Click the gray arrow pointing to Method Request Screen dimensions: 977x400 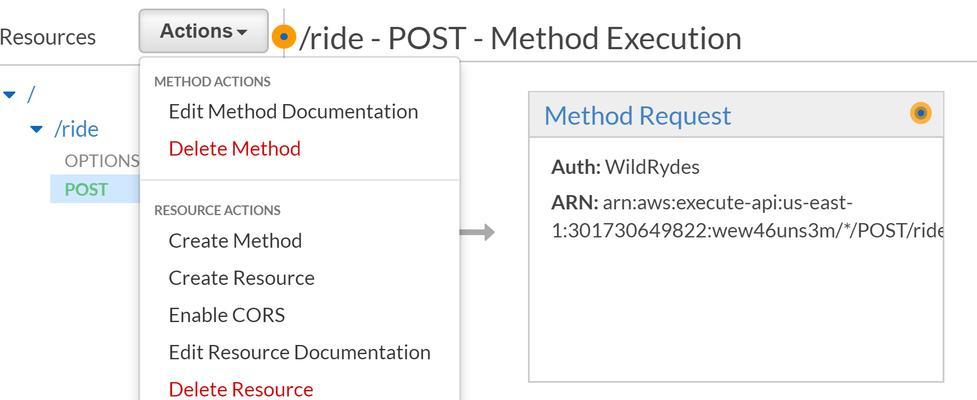pyautogui.click(x=477, y=232)
